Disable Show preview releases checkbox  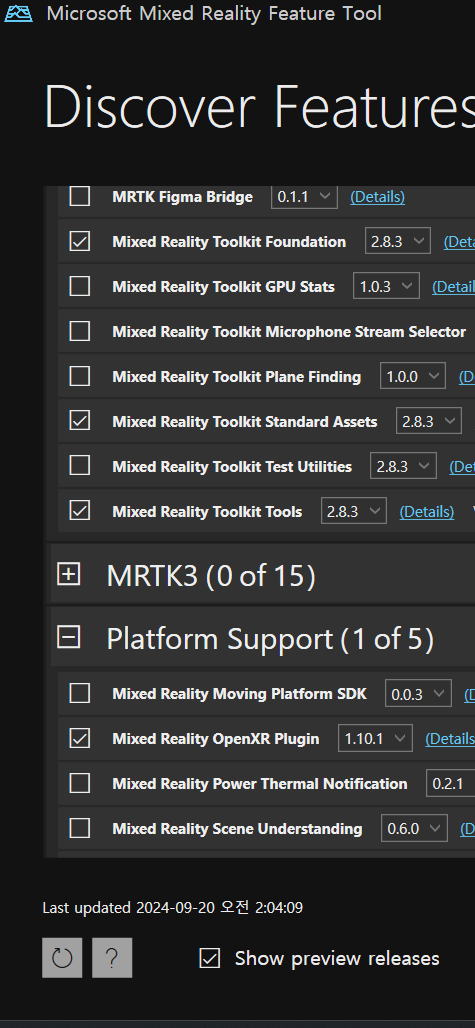(x=210, y=958)
